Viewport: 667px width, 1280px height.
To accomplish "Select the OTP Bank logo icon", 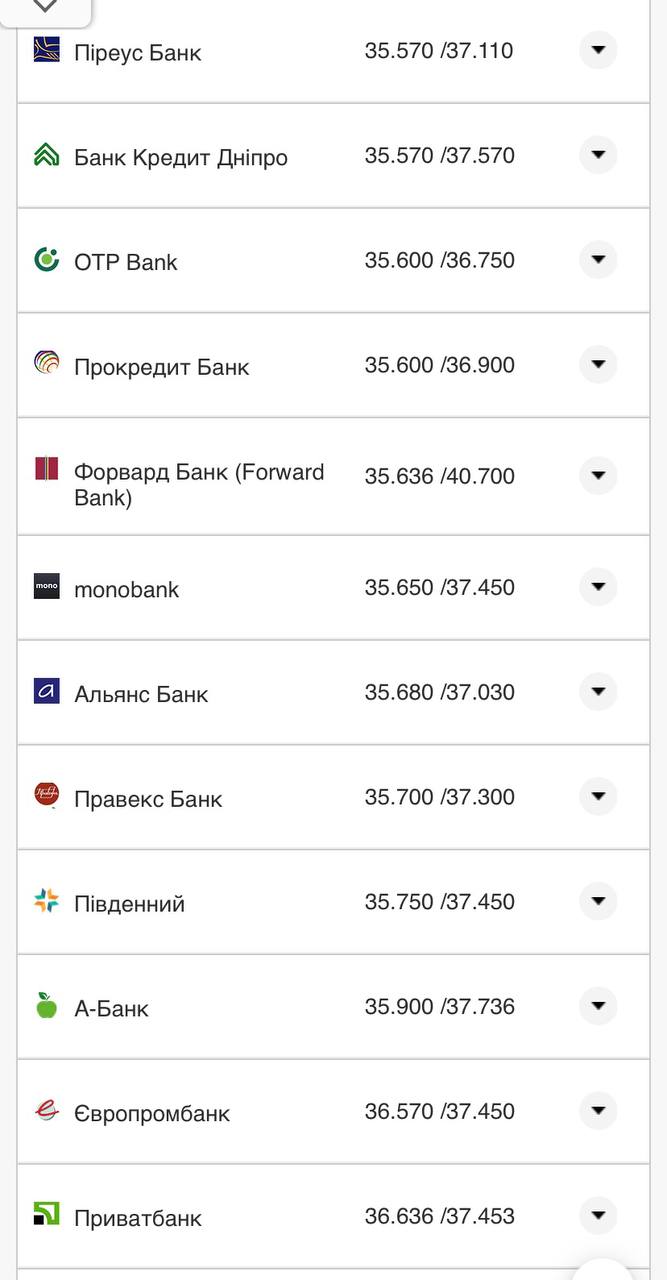I will tap(46, 258).
